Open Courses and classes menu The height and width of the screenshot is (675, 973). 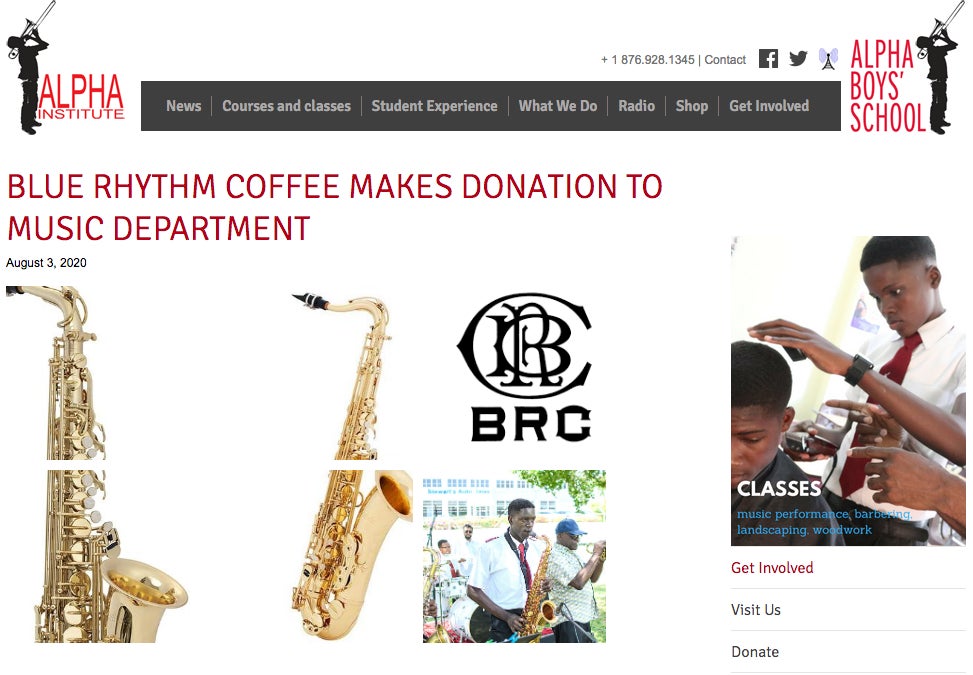[287, 106]
